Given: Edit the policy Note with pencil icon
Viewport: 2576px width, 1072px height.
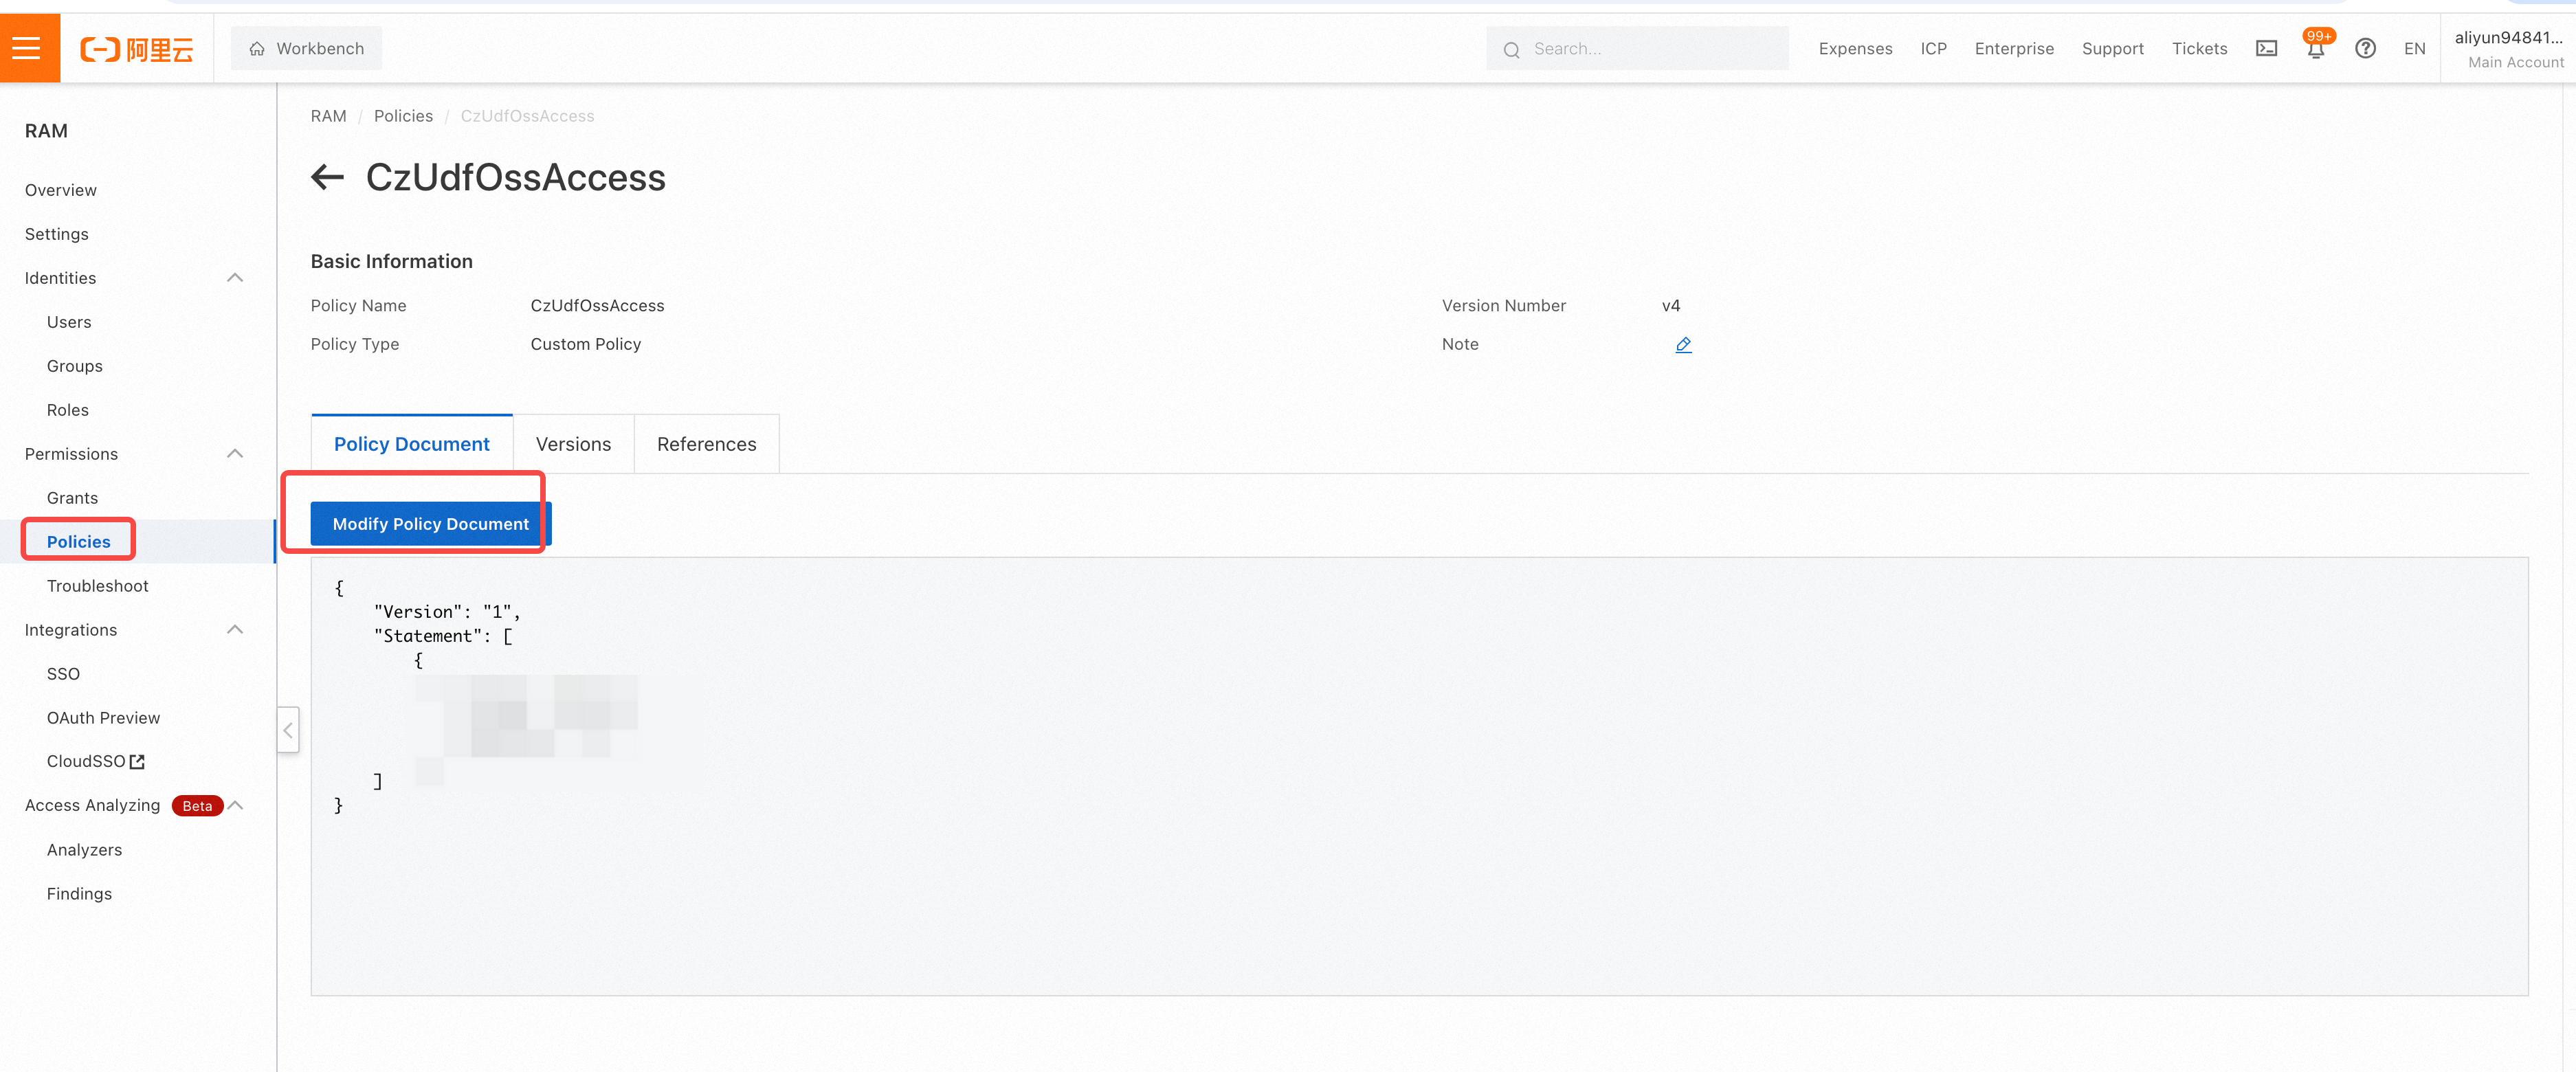Looking at the screenshot, I should pos(1683,345).
